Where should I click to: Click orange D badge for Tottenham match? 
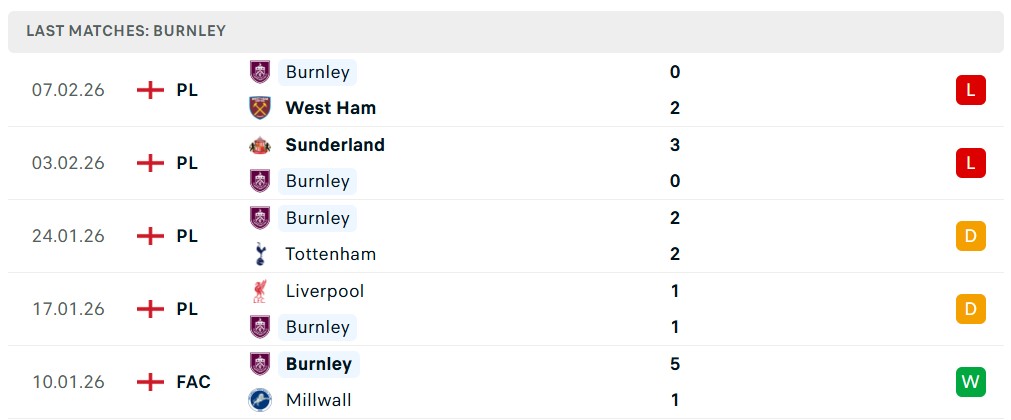970,236
